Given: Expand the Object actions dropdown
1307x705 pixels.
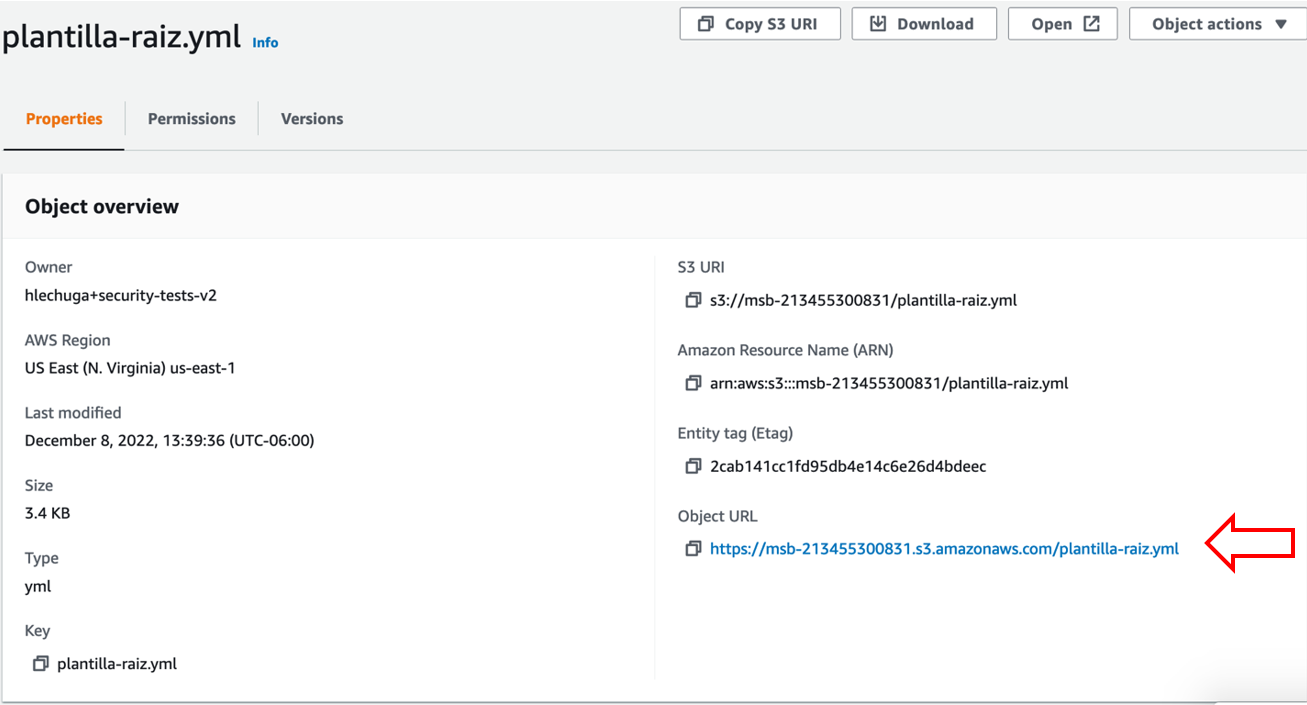Looking at the screenshot, I should (1218, 24).
